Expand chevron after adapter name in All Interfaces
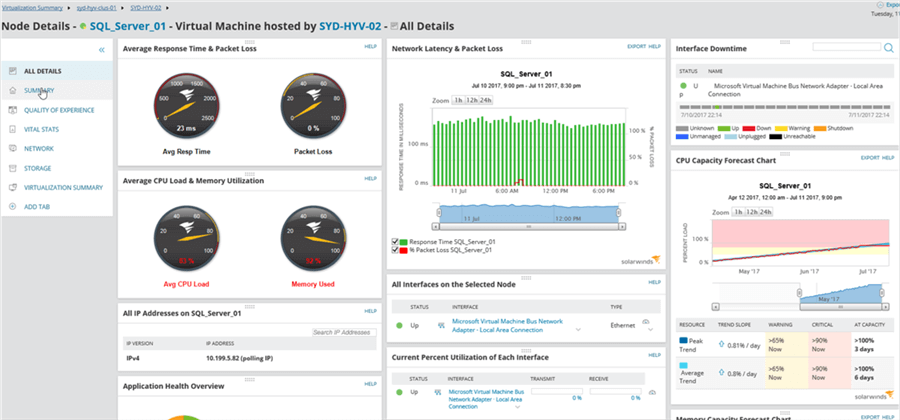This screenshot has width=900, height=420. (578, 330)
